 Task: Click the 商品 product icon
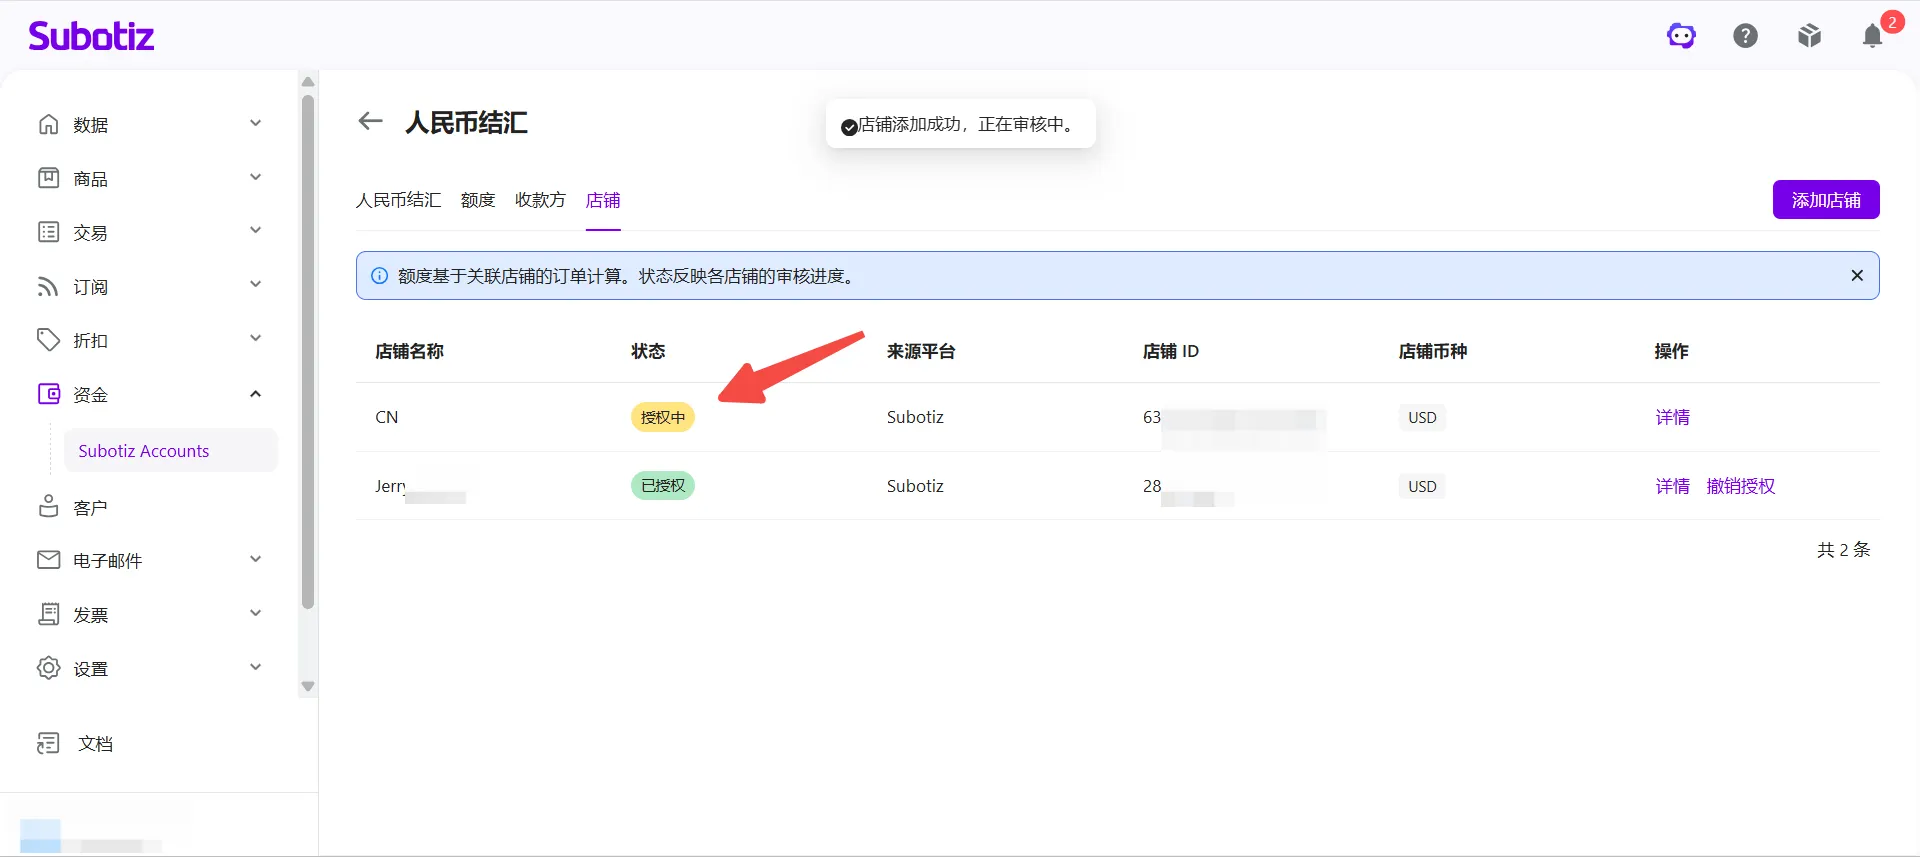48,178
